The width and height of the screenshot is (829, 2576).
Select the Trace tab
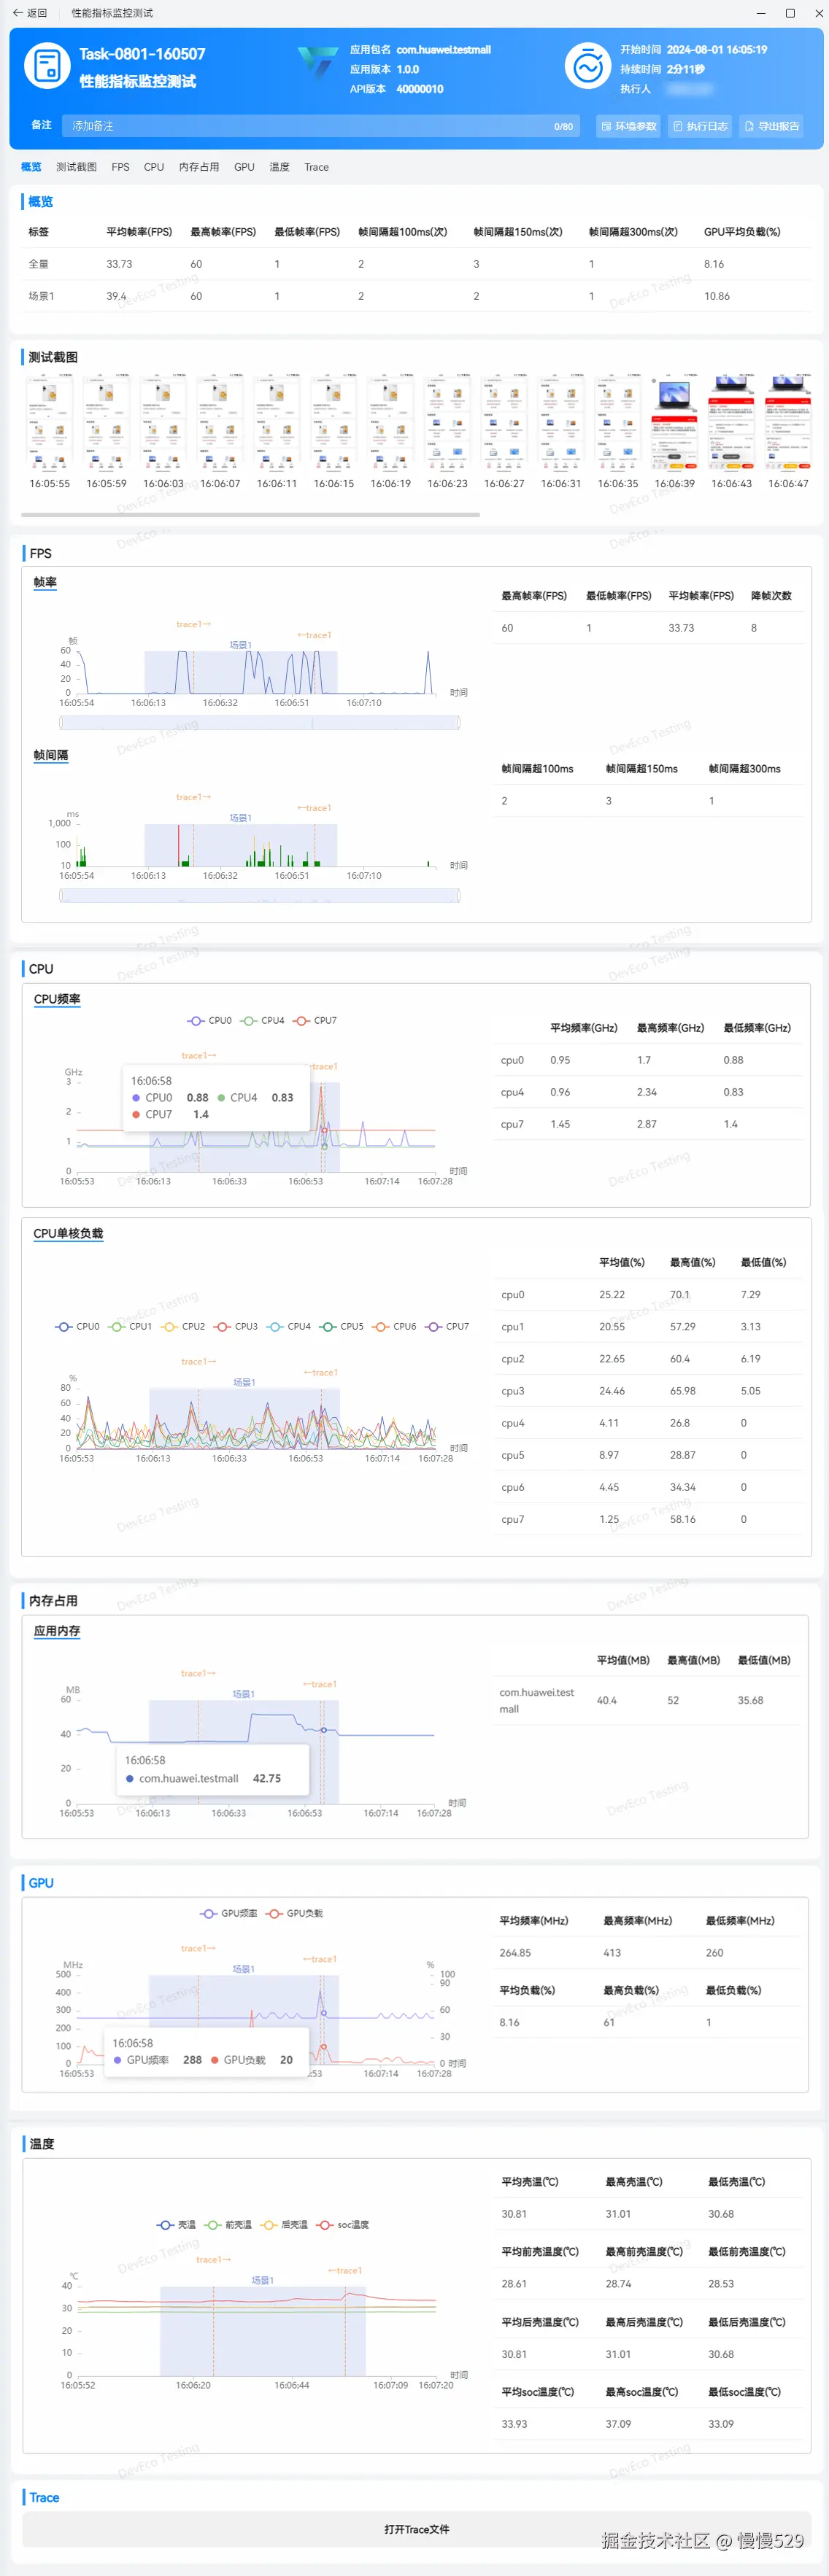[316, 167]
